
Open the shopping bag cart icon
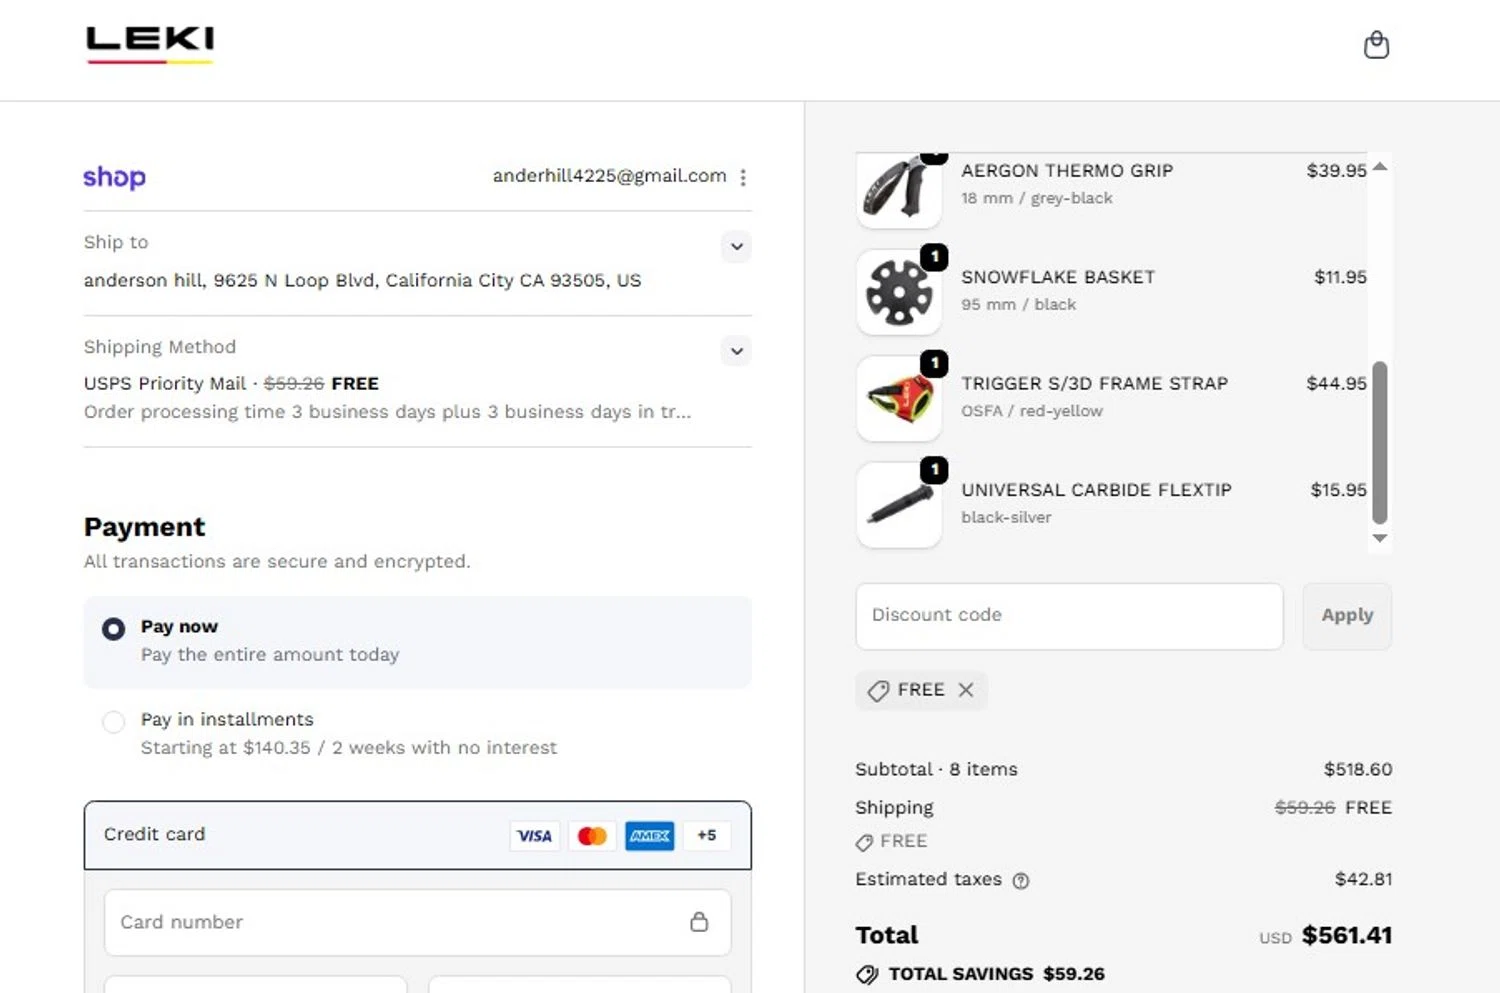1377,45
